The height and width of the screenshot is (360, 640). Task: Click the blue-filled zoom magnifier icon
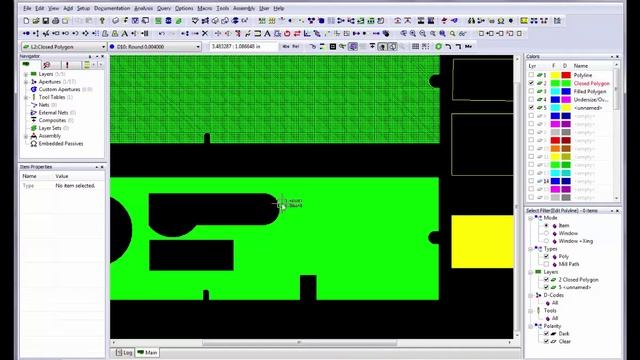(442, 33)
